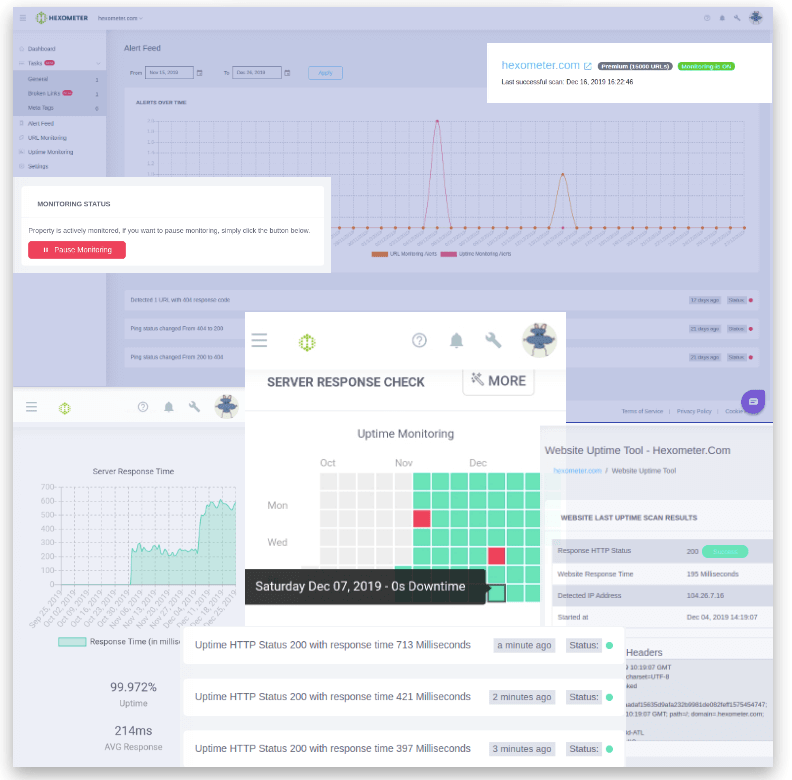Click wrench icon above Server Response Time chart
Screen dimensions: 792x780
click(194, 407)
